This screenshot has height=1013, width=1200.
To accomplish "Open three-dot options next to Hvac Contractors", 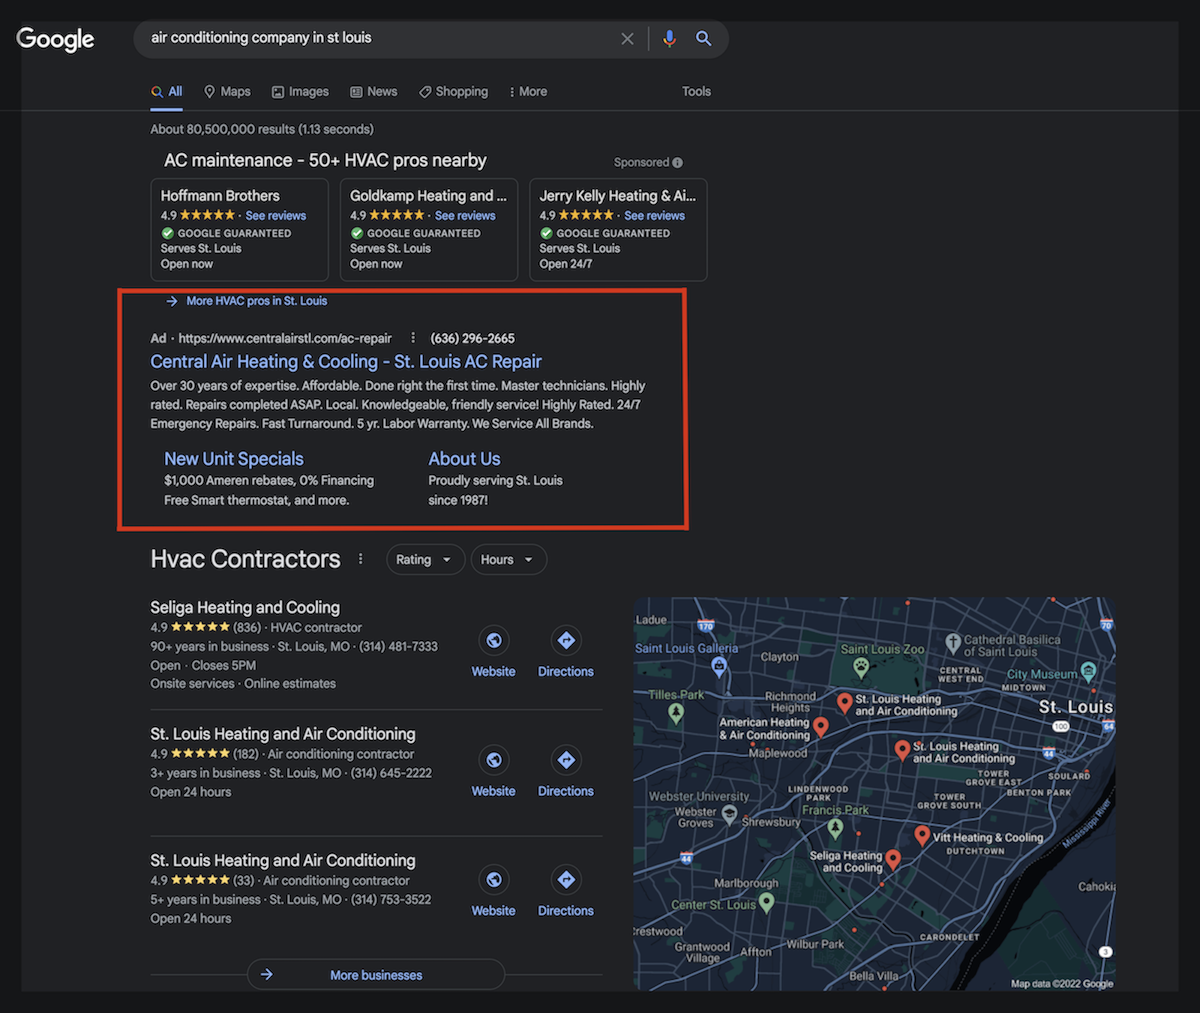I will click(361, 559).
